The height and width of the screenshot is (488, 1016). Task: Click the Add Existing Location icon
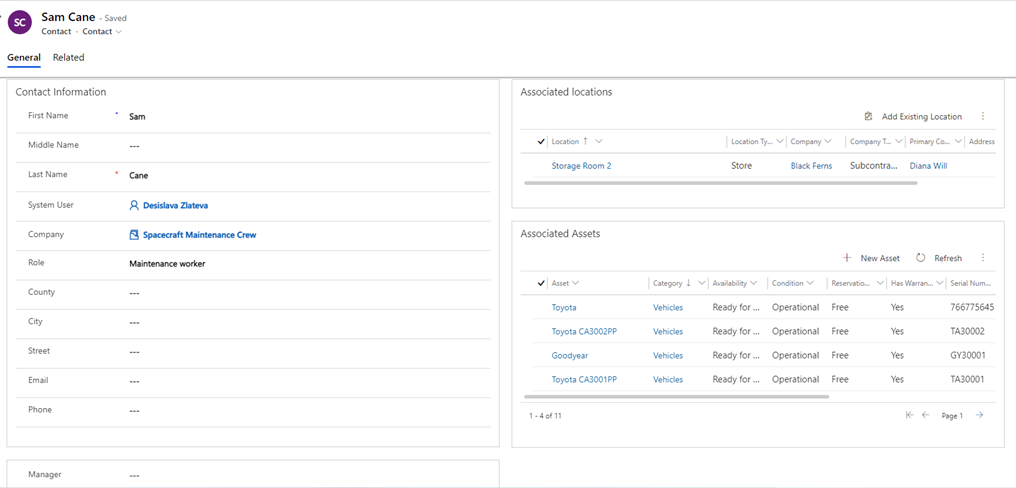pyautogui.click(x=869, y=117)
